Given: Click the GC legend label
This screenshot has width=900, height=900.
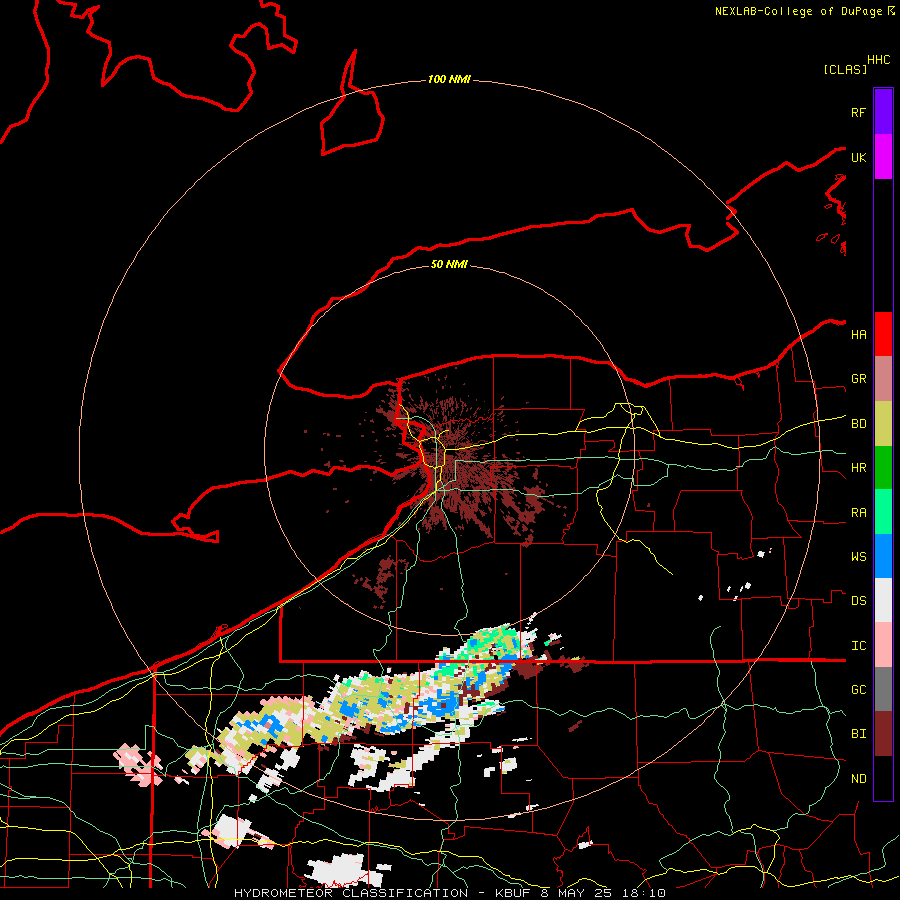Looking at the screenshot, I should 859,690.
